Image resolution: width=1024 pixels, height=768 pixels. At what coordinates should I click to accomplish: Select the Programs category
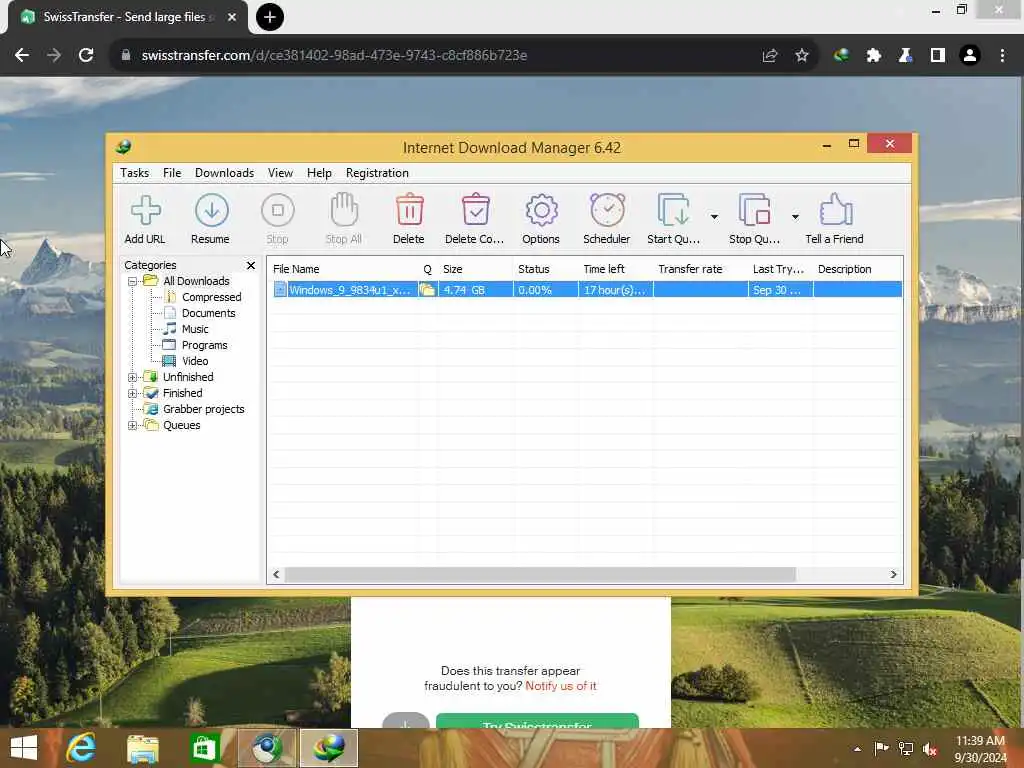coord(204,345)
